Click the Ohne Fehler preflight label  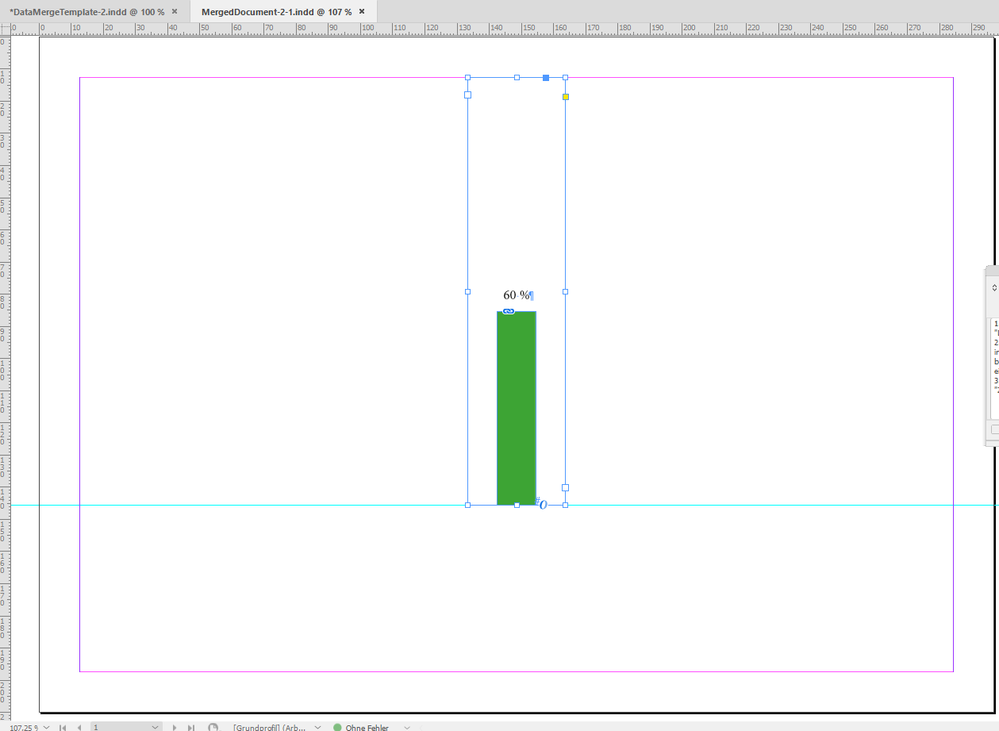coord(367,727)
